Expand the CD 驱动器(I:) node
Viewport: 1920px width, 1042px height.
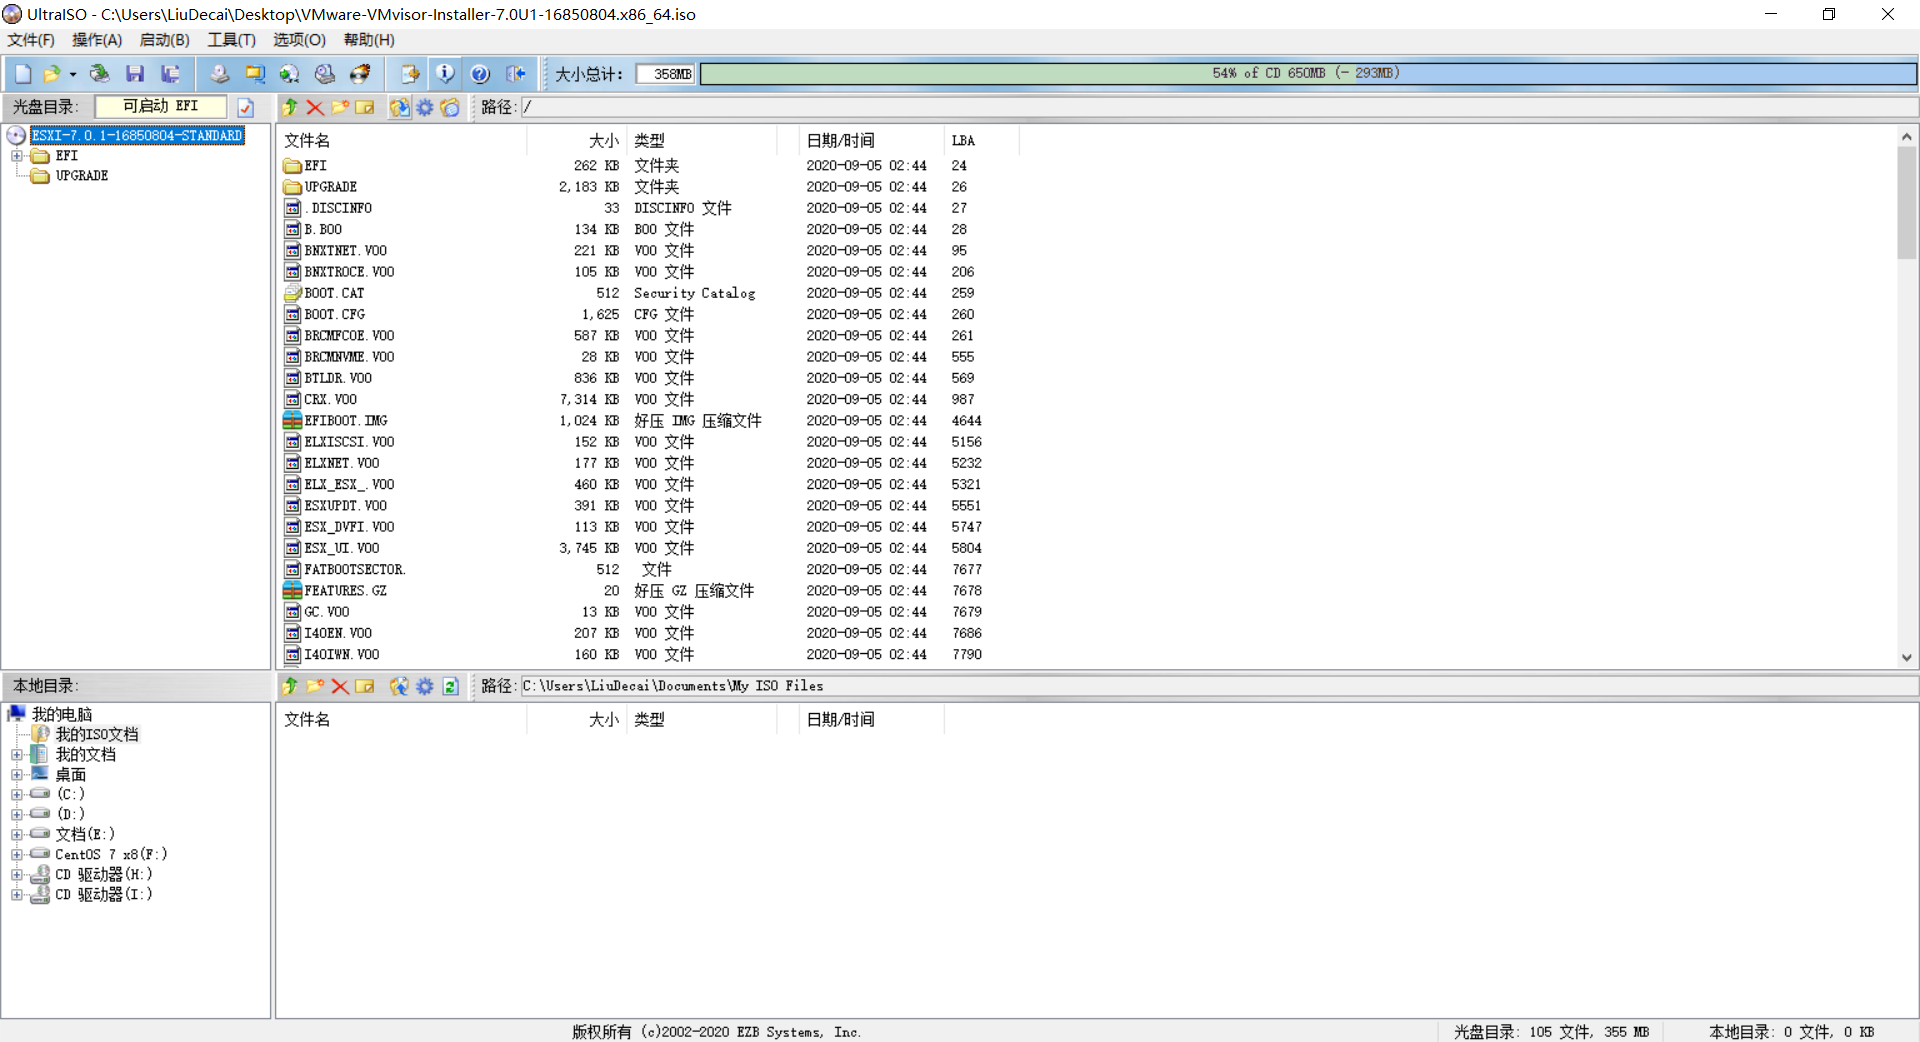tap(16, 895)
